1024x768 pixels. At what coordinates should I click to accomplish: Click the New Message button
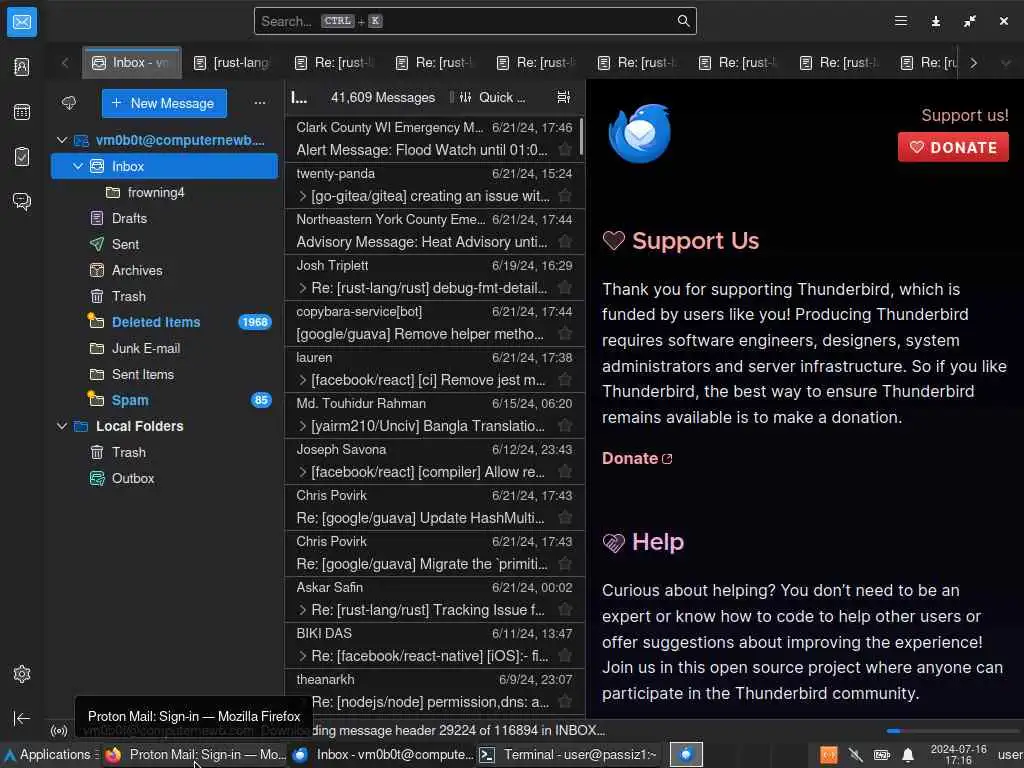coord(164,103)
